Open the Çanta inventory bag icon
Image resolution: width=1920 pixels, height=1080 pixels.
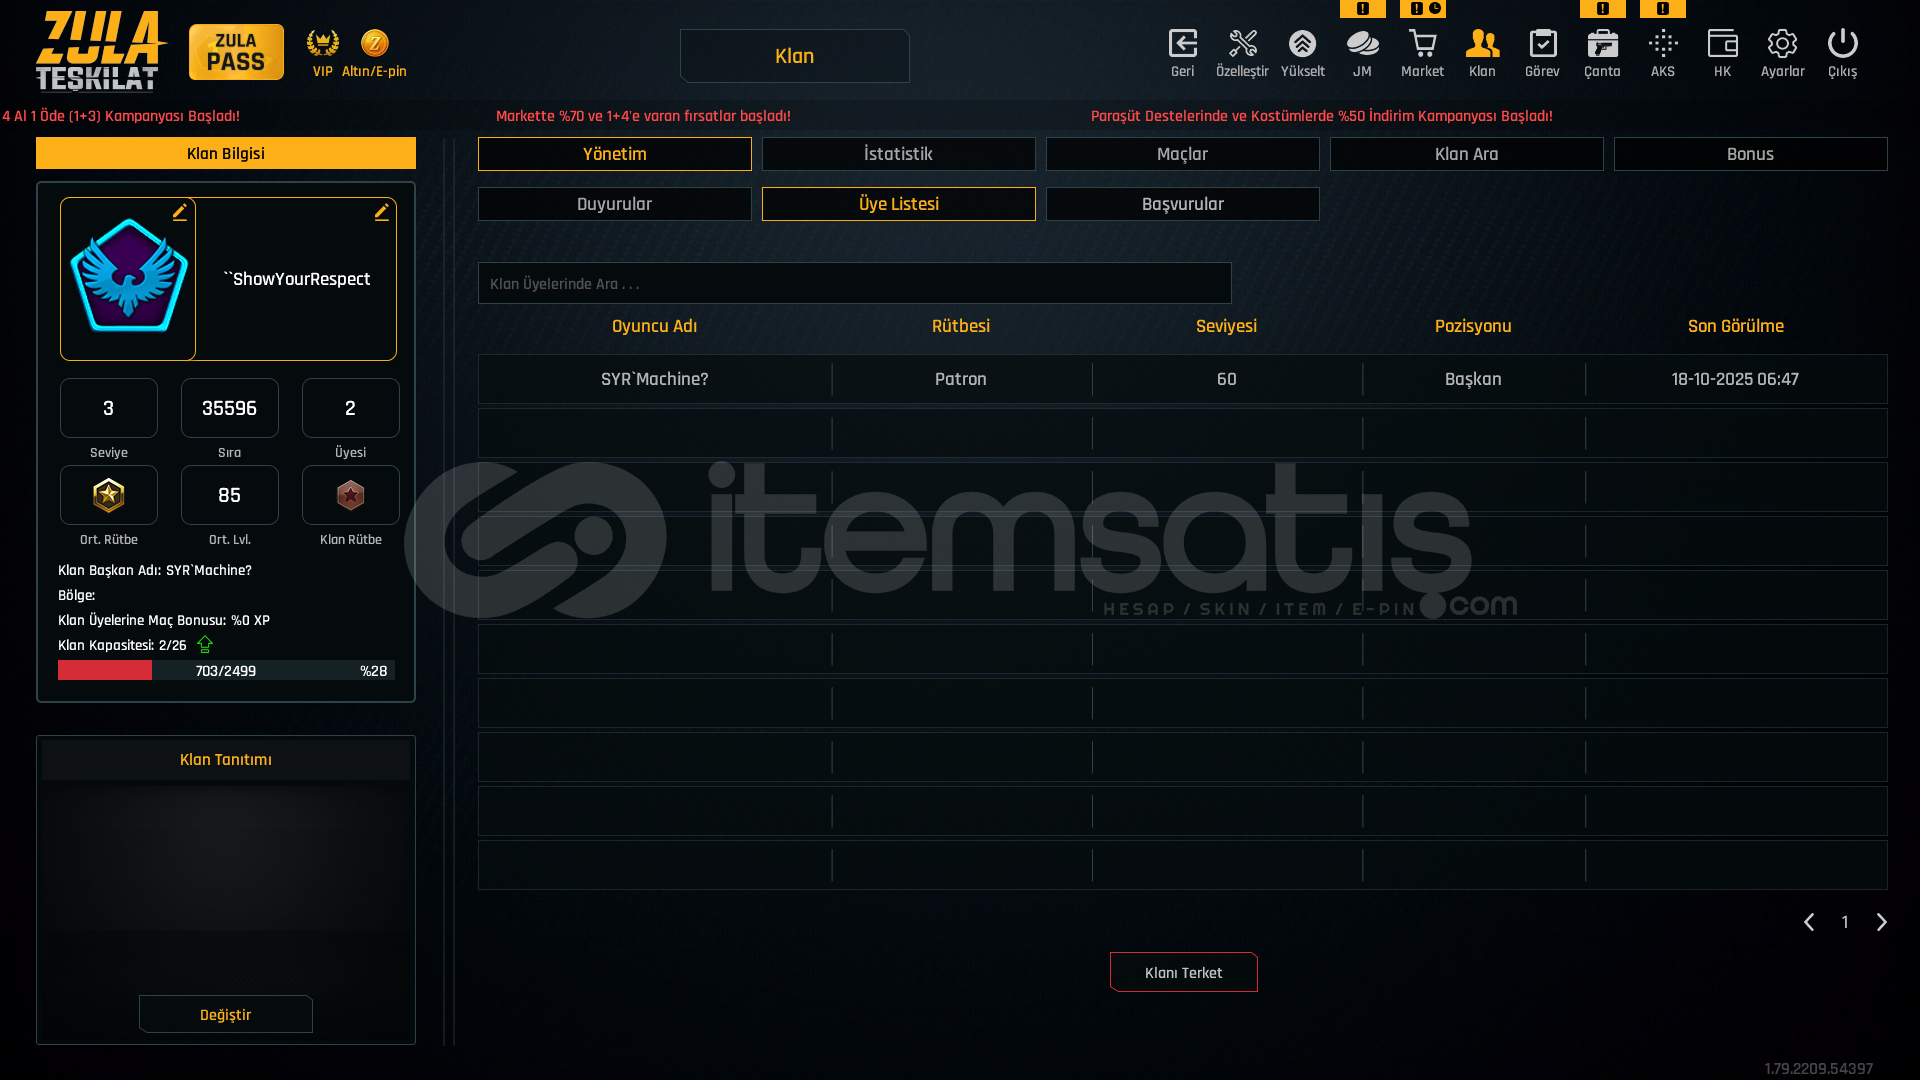[1602, 45]
